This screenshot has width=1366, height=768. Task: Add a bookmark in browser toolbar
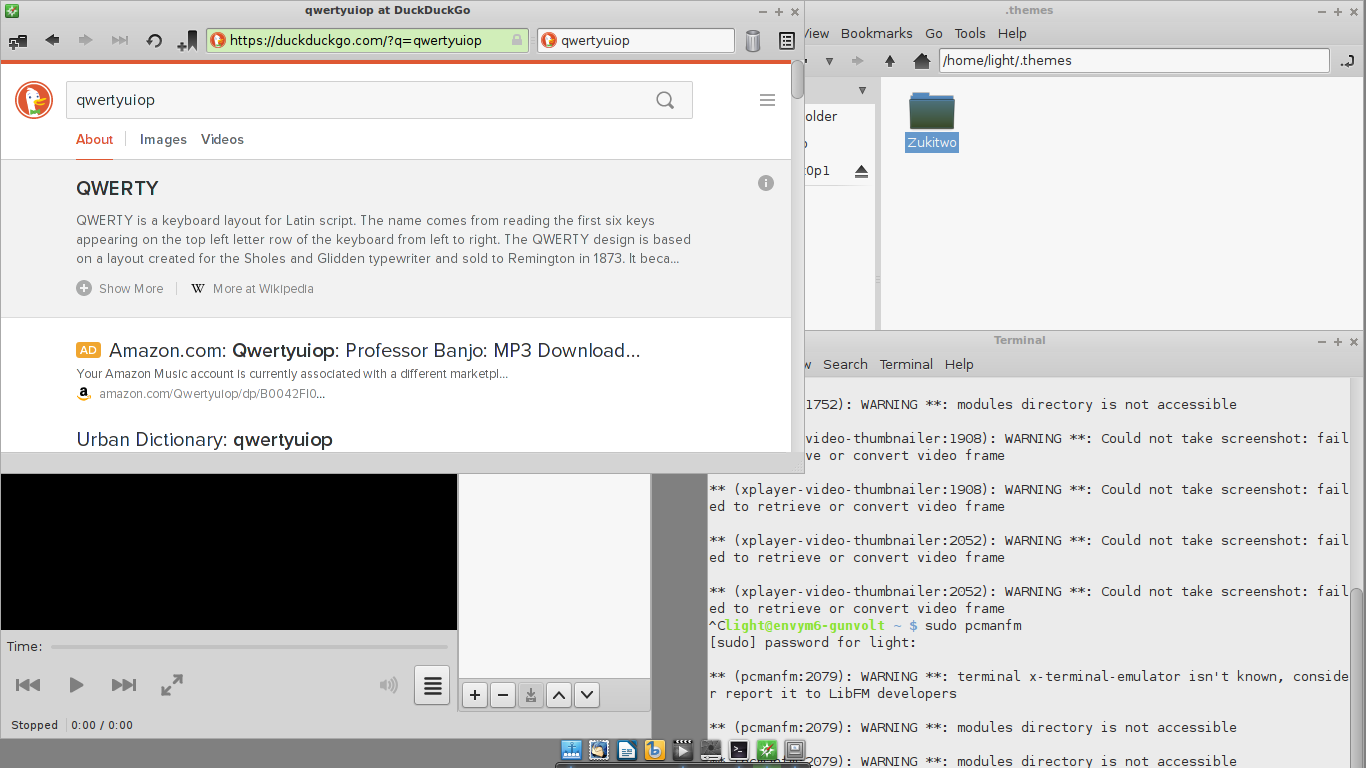[x=188, y=41]
